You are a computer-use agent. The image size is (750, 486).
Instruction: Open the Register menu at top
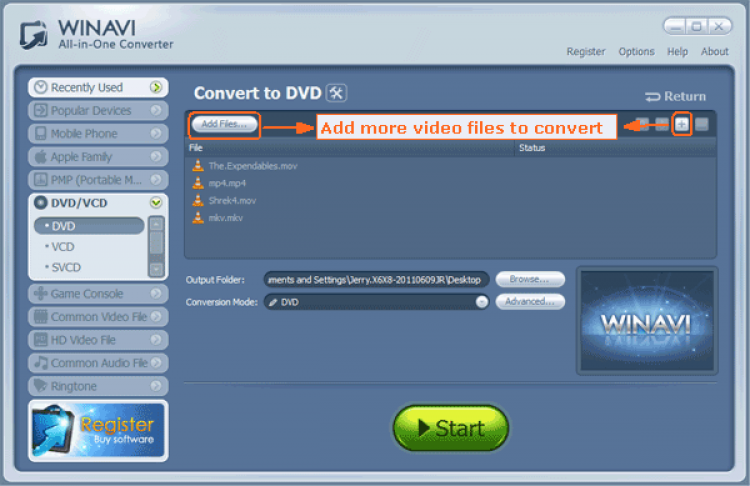point(586,52)
